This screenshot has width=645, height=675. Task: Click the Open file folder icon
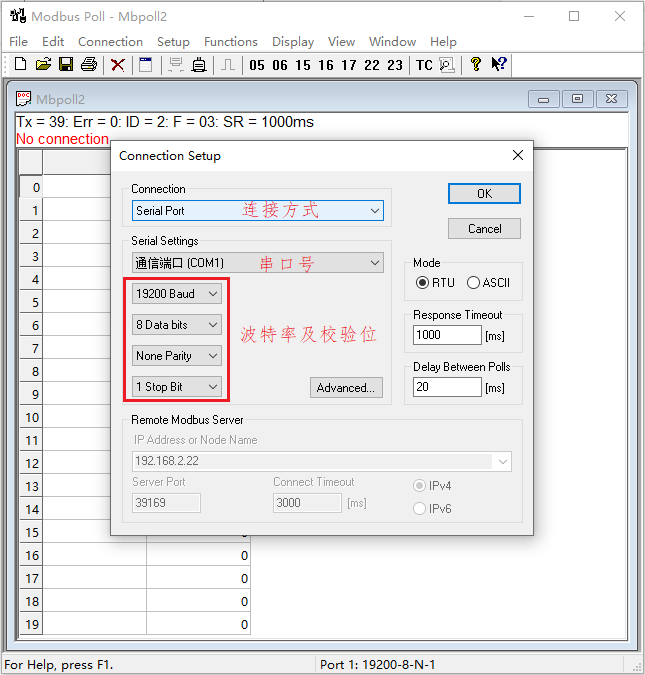tap(43, 65)
